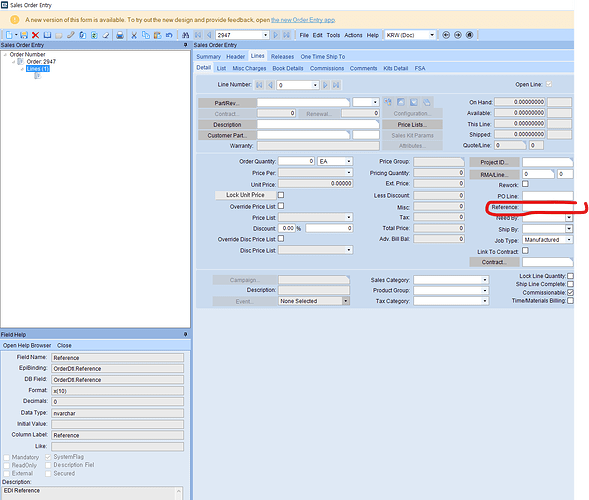The height and width of the screenshot is (500, 589).
Task: Toggle the Commissionable checkbox
Action: 570,293
